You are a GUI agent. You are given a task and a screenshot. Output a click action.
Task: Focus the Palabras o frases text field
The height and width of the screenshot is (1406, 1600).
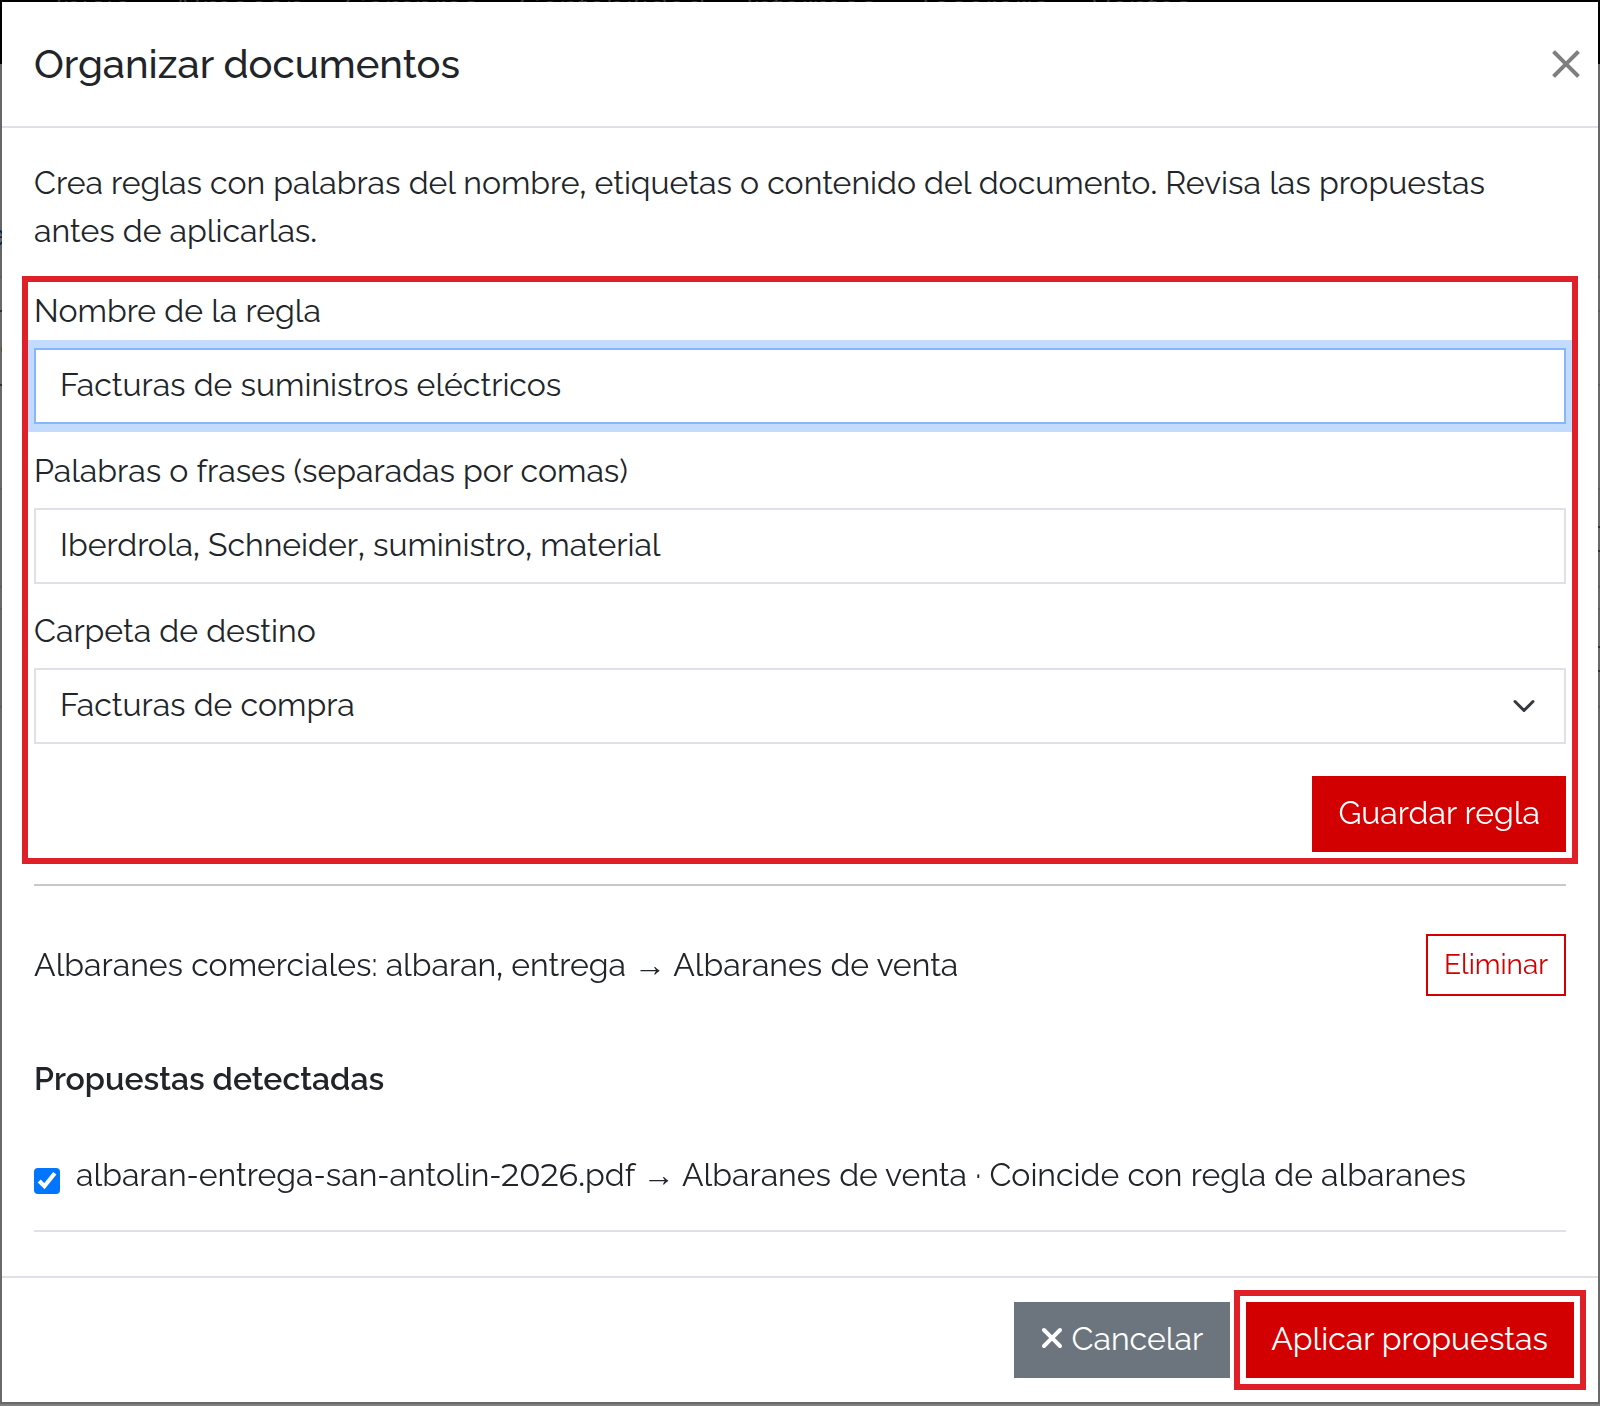click(800, 546)
